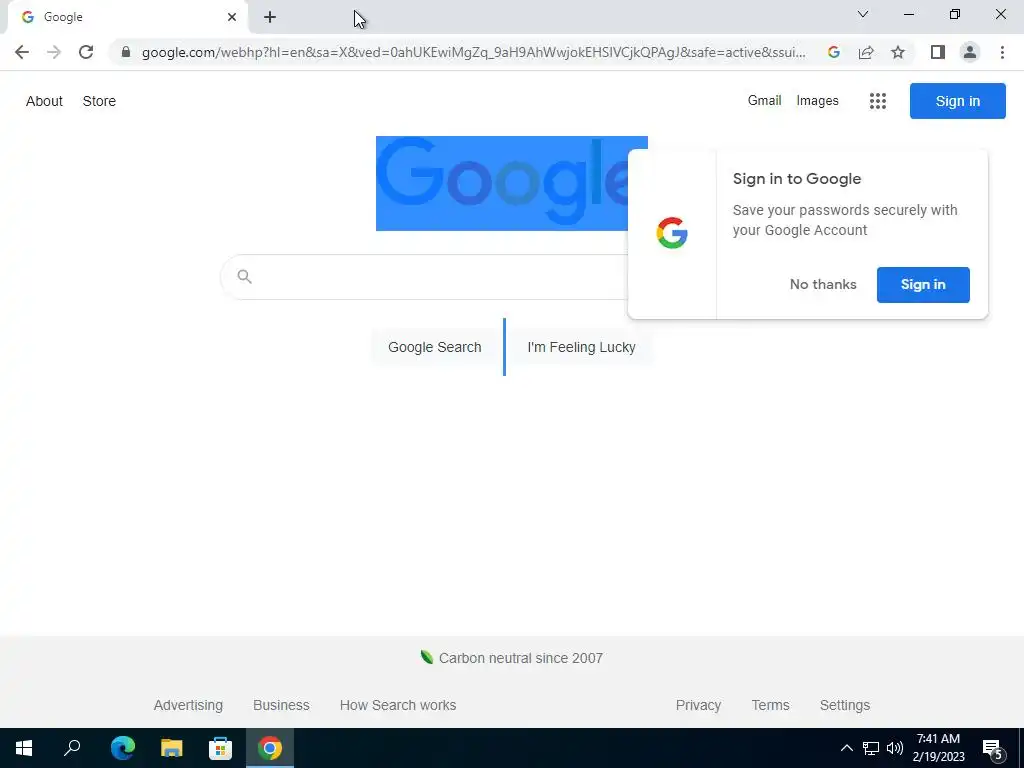
Task: Launch Microsoft Edge from taskbar
Action: (x=122, y=748)
